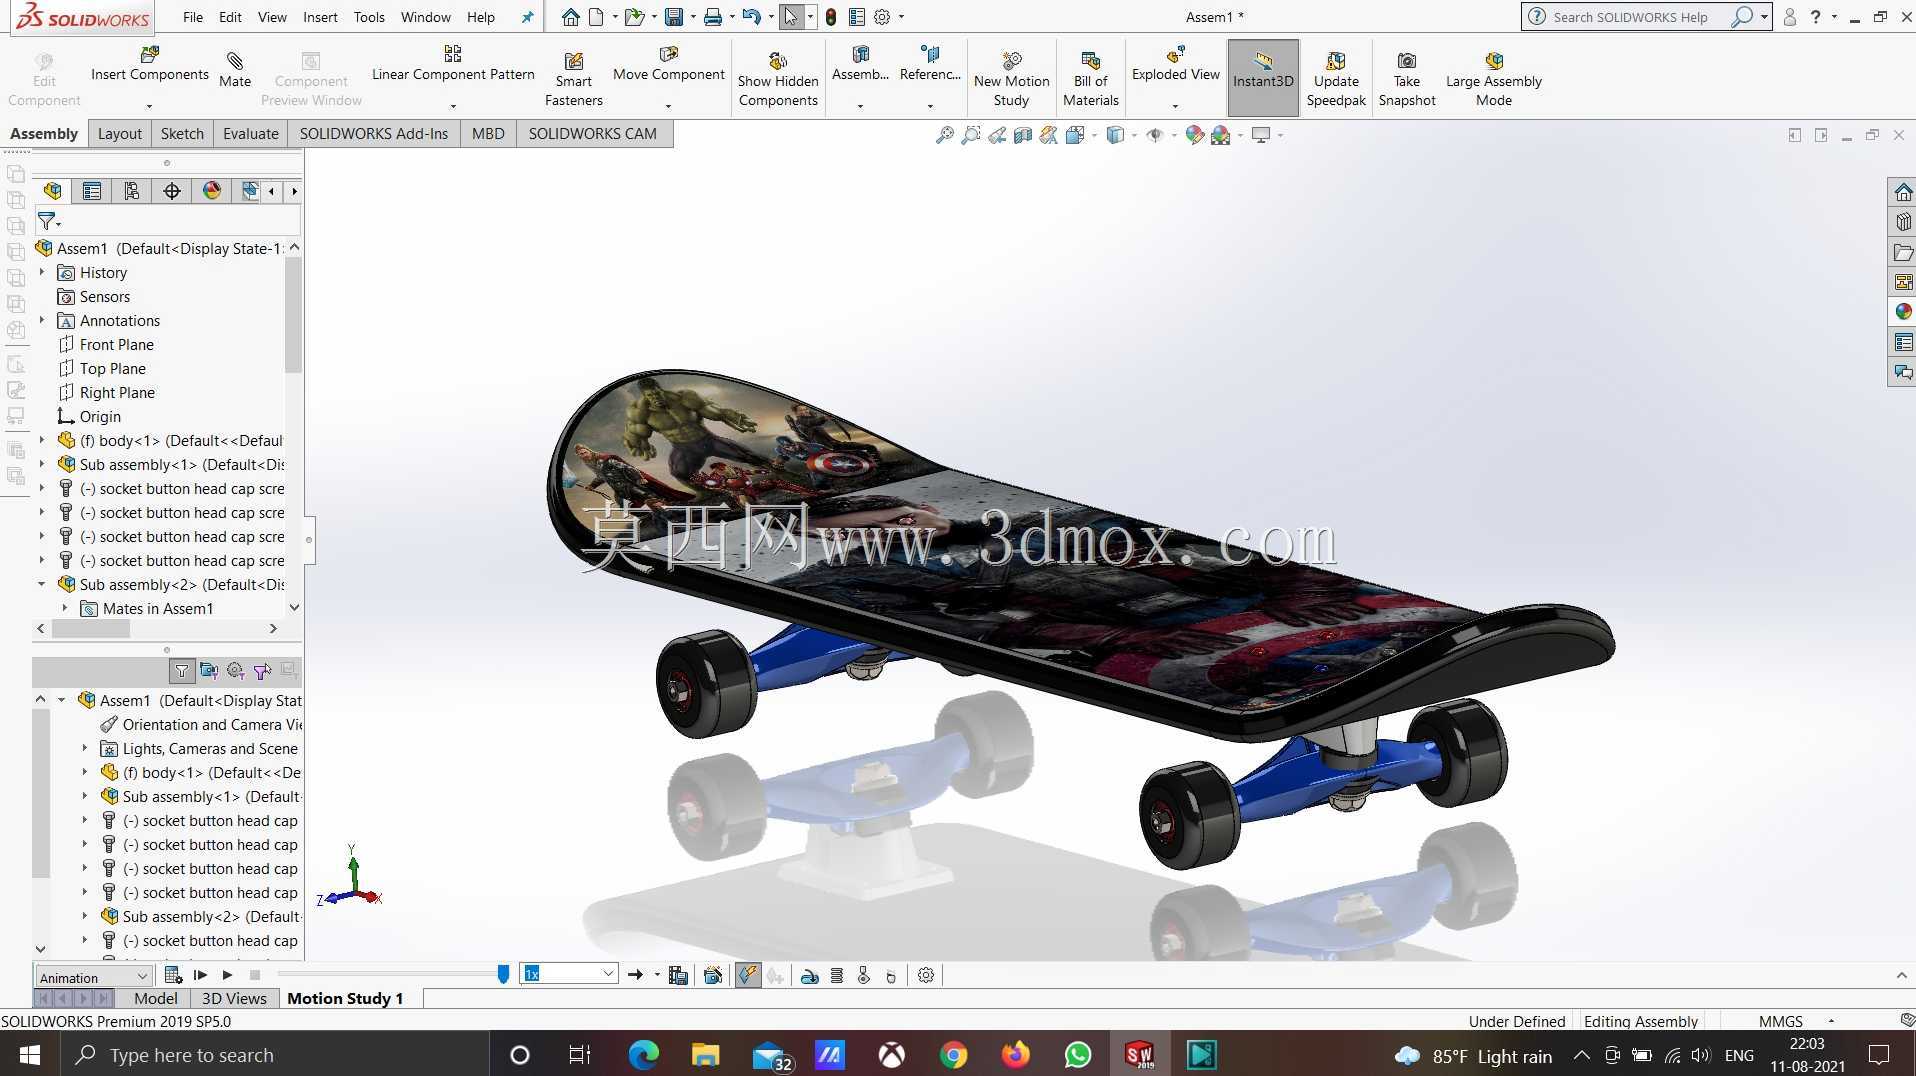Click the Windows search box in taskbar
Viewport: 1916px width, 1076px height.
tap(275, 1055)
